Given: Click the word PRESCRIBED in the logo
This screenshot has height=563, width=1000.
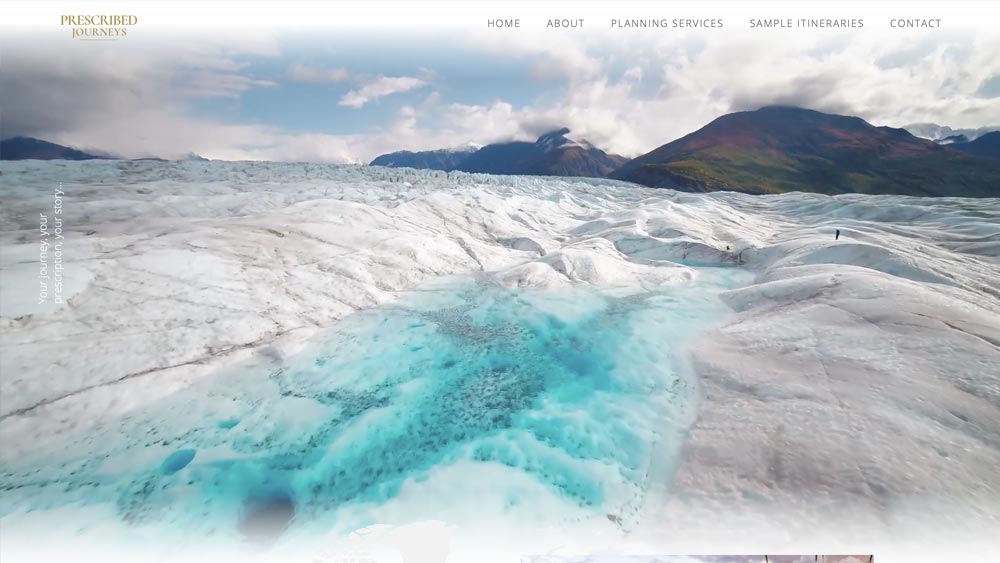Looking at the screenshot, I should point(98,20).
